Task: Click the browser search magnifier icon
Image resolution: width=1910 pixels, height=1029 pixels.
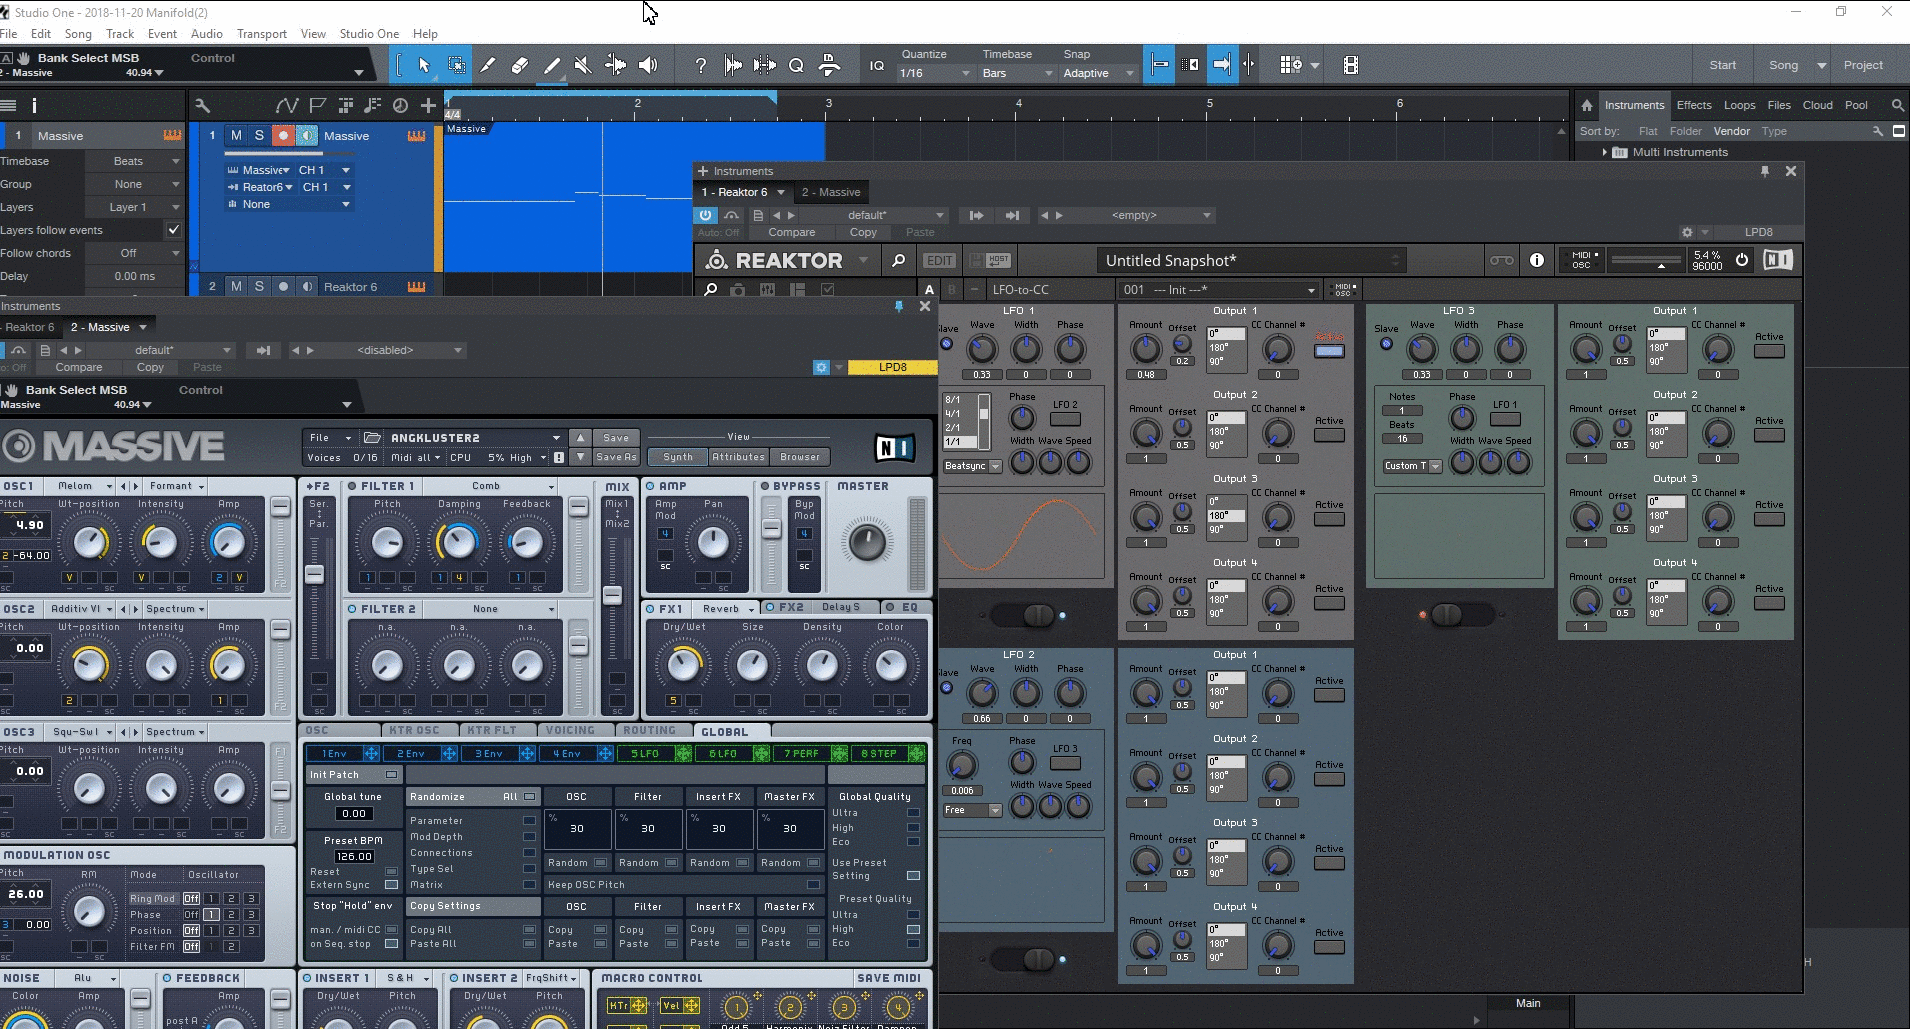Action: click(1897, 105)
